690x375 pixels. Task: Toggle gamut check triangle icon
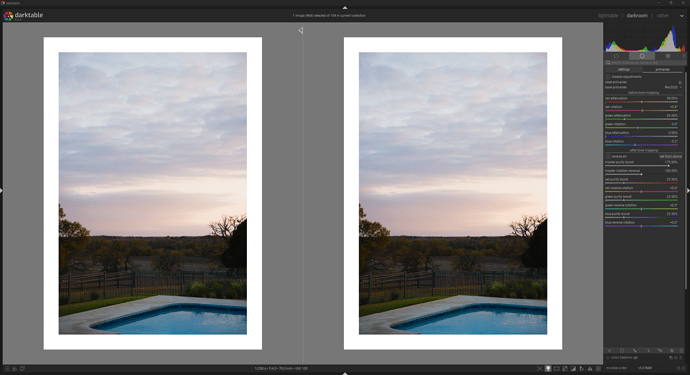click(x=590, y=368)
